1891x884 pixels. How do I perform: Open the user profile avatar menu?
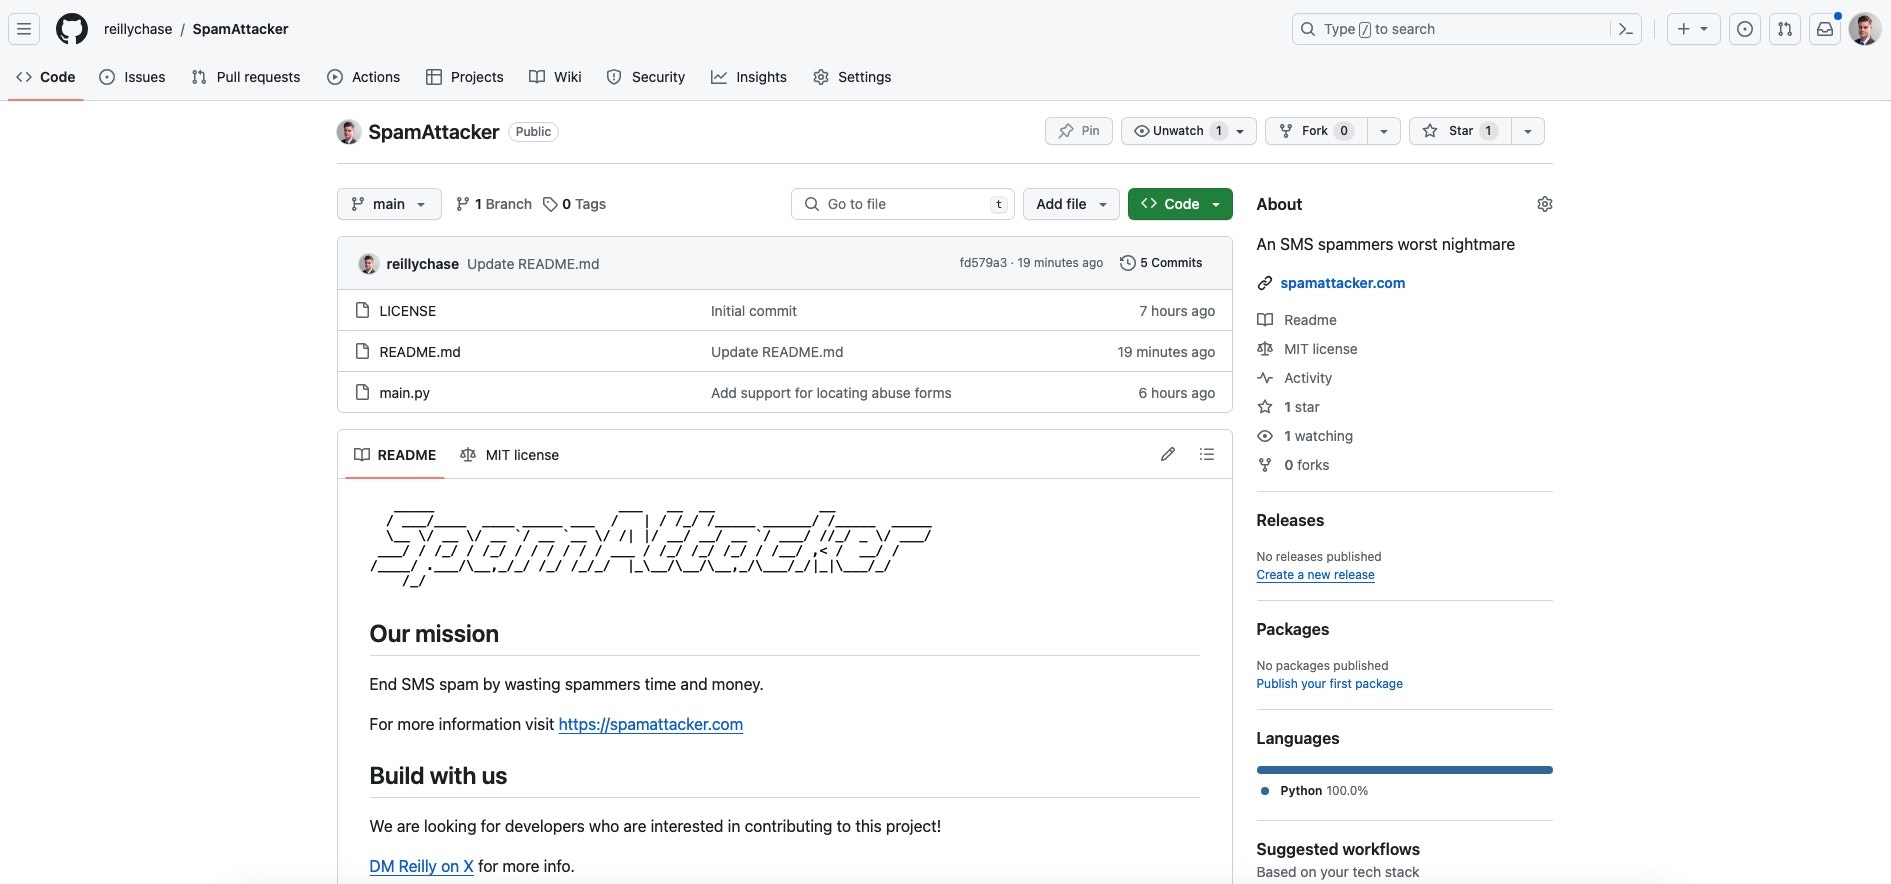click(x=1865, y=29)
